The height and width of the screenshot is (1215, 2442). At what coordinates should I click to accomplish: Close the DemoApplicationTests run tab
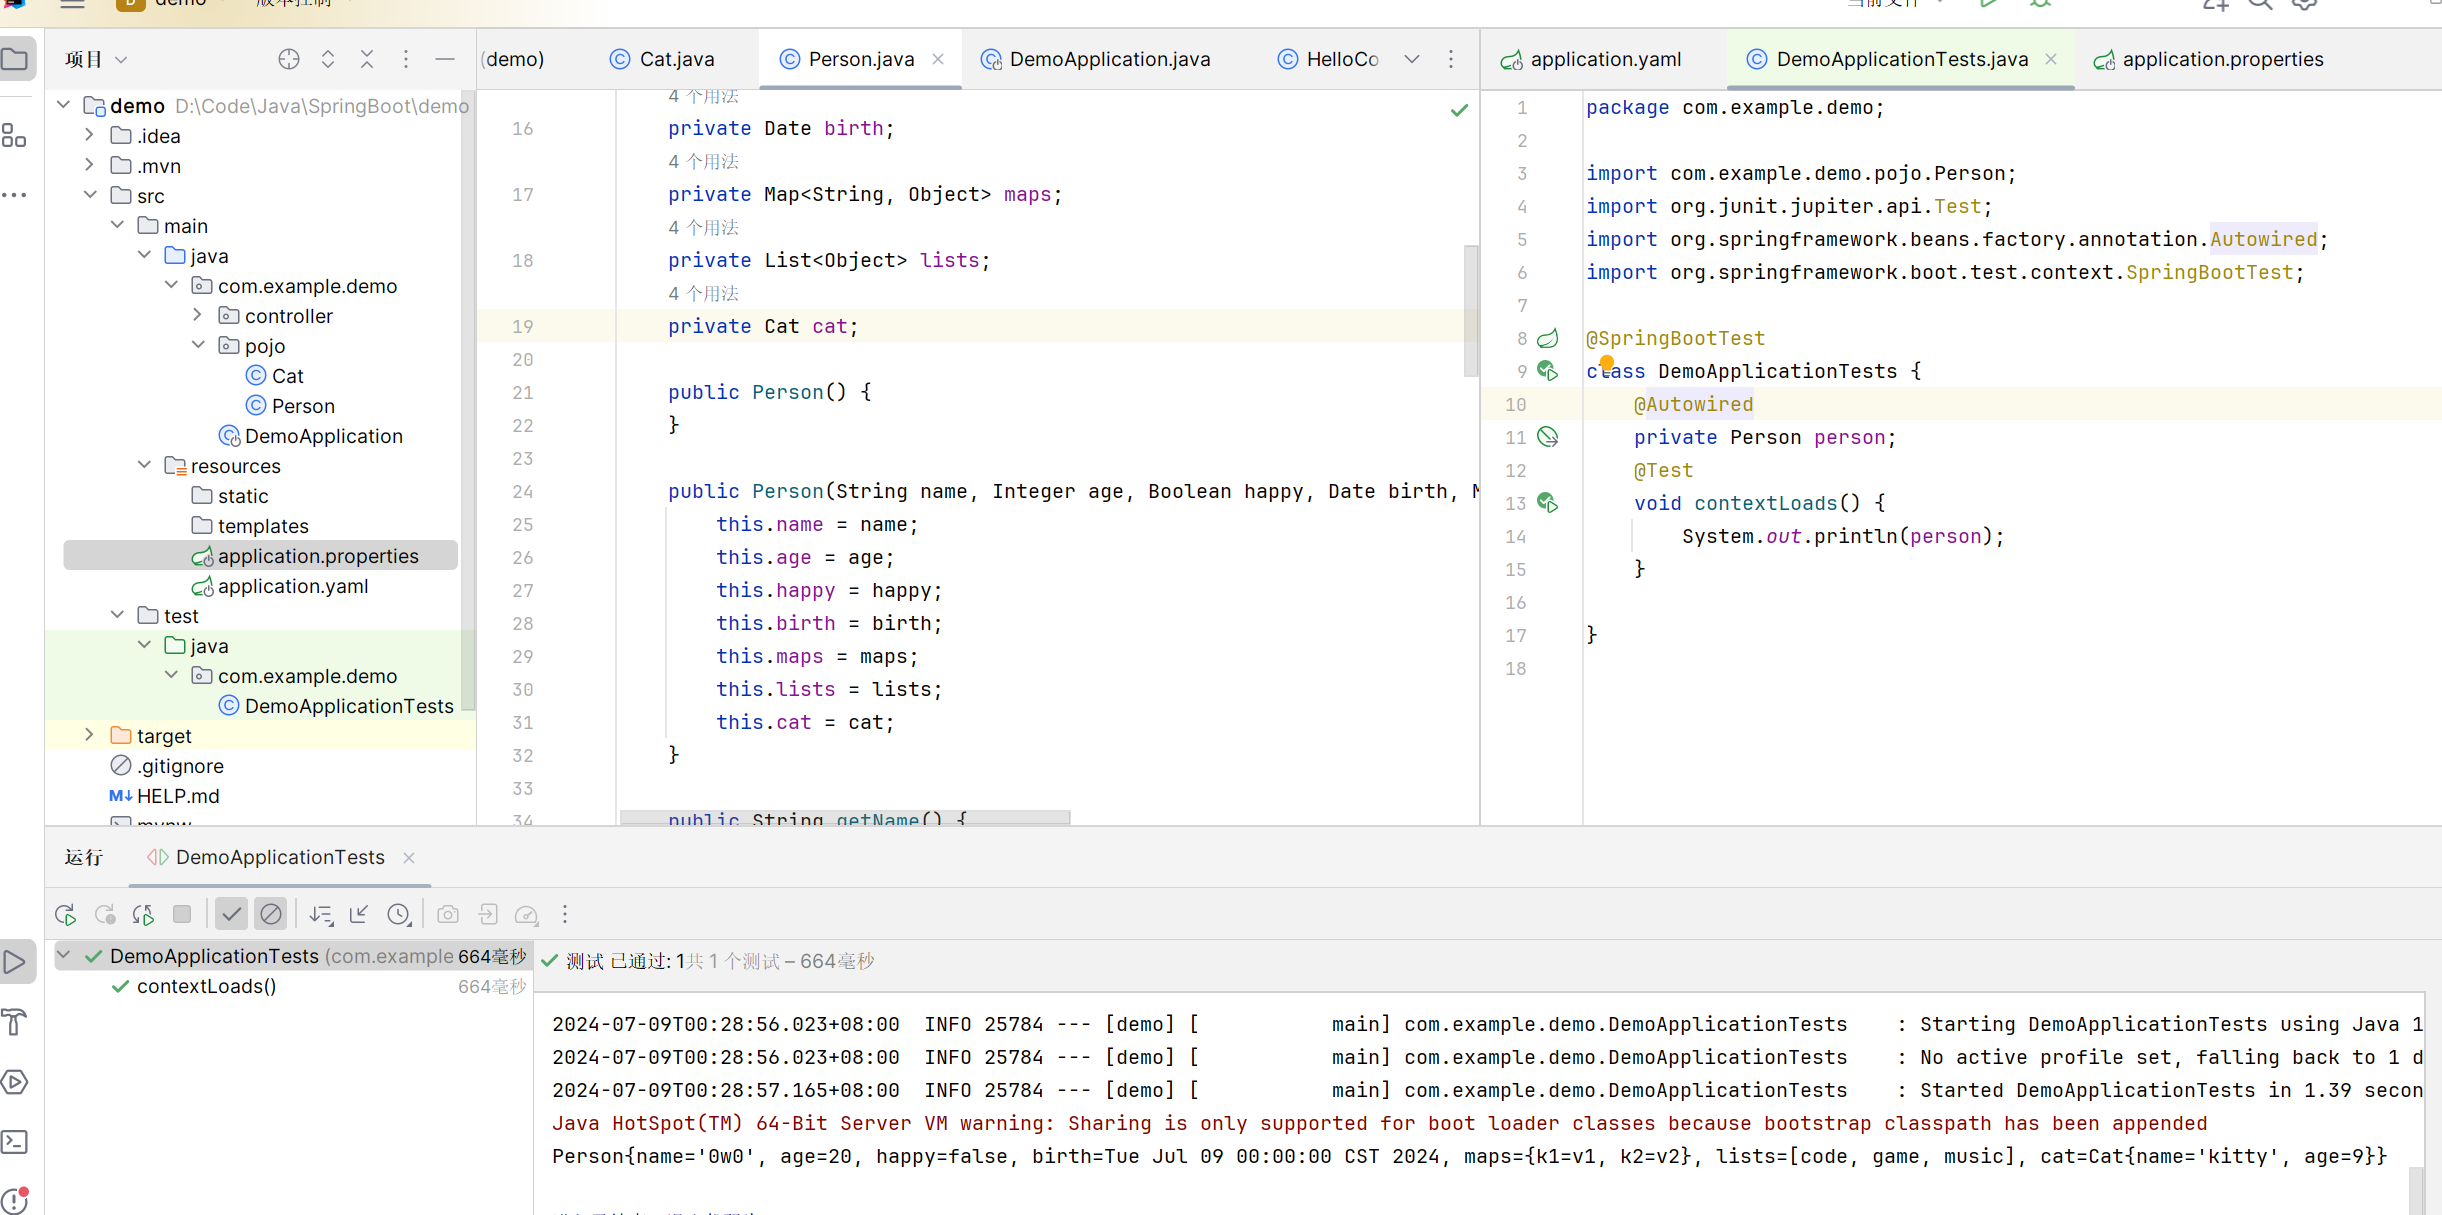(409, 857)
